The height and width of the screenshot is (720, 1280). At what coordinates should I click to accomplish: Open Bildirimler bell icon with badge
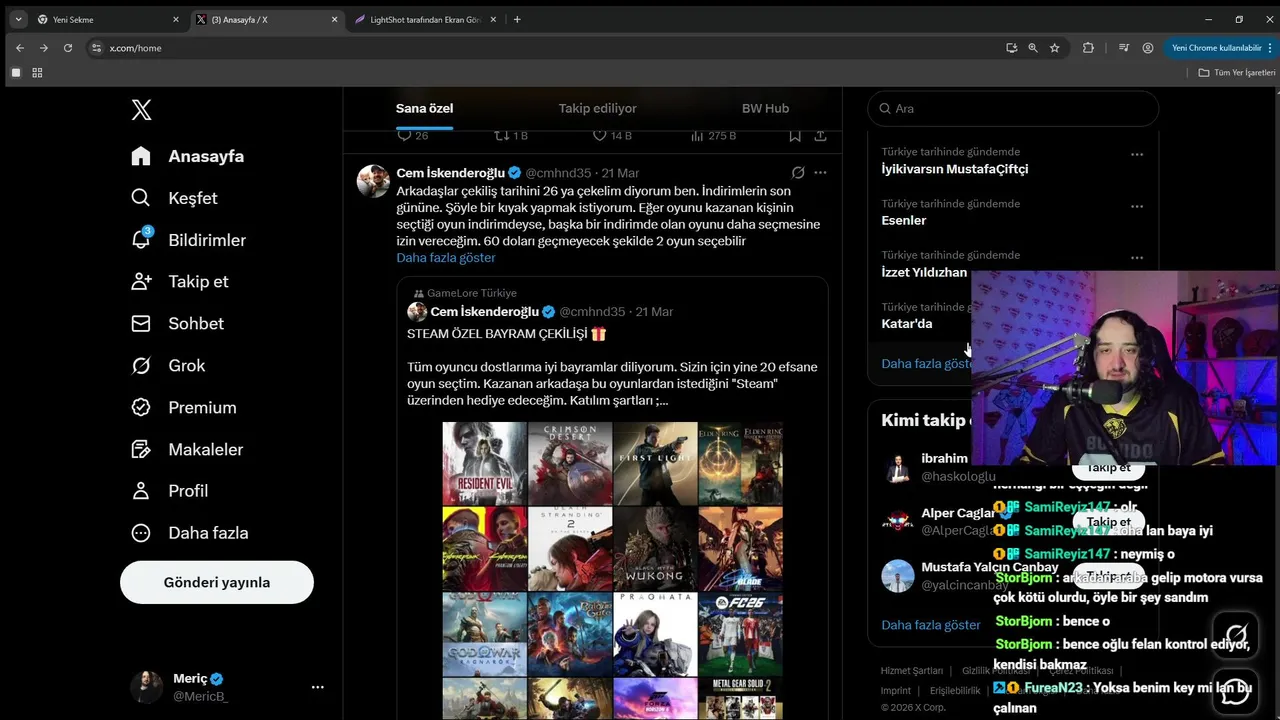click(x=141, y=239)
